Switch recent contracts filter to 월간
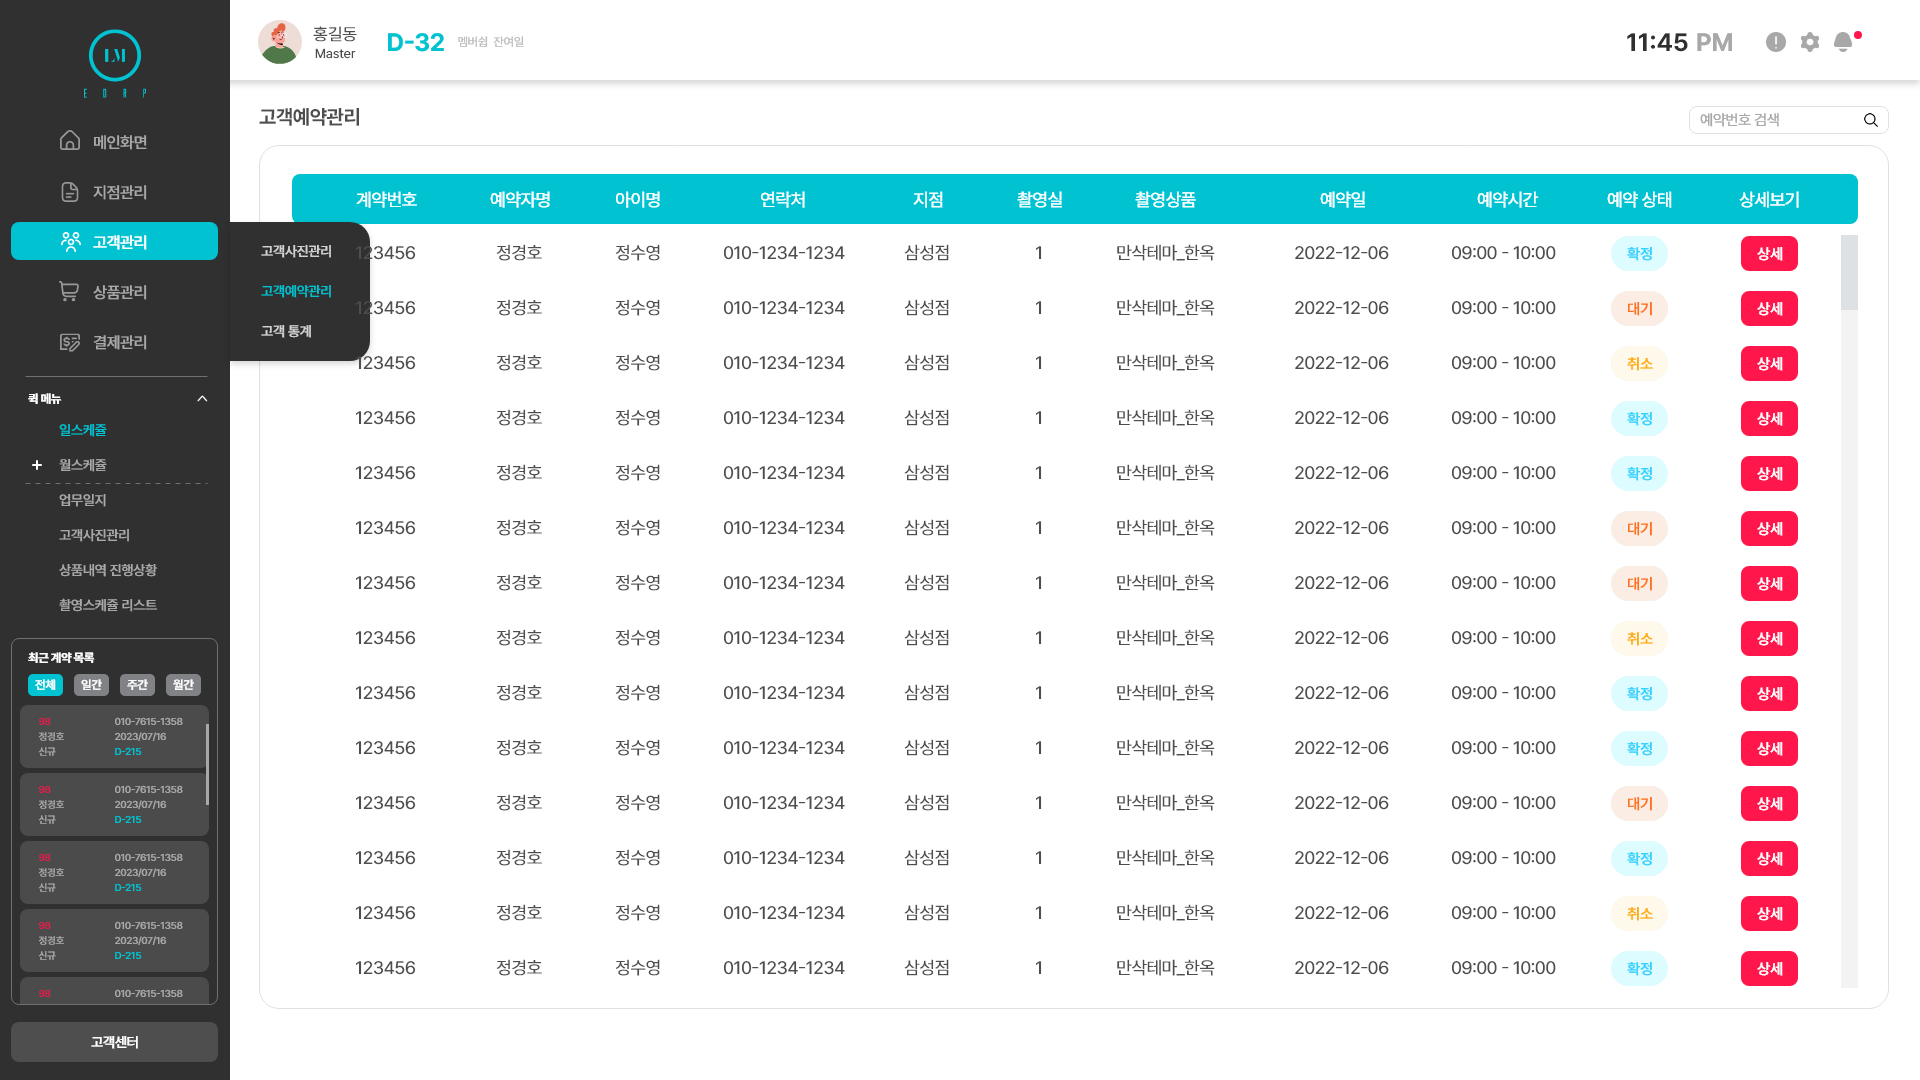Screen dimensions: 1920x1080 click(x=183, y=685)
